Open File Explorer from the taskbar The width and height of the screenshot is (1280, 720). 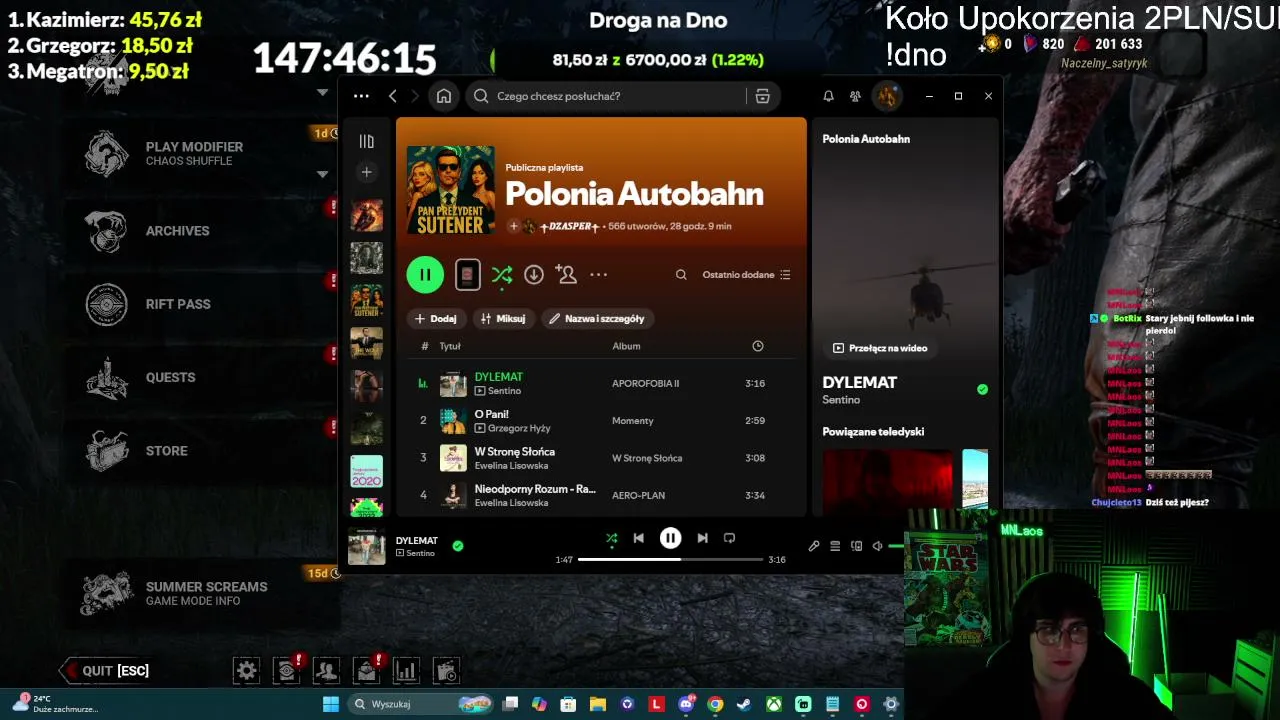pyautogui.click(x=598, y=704)
